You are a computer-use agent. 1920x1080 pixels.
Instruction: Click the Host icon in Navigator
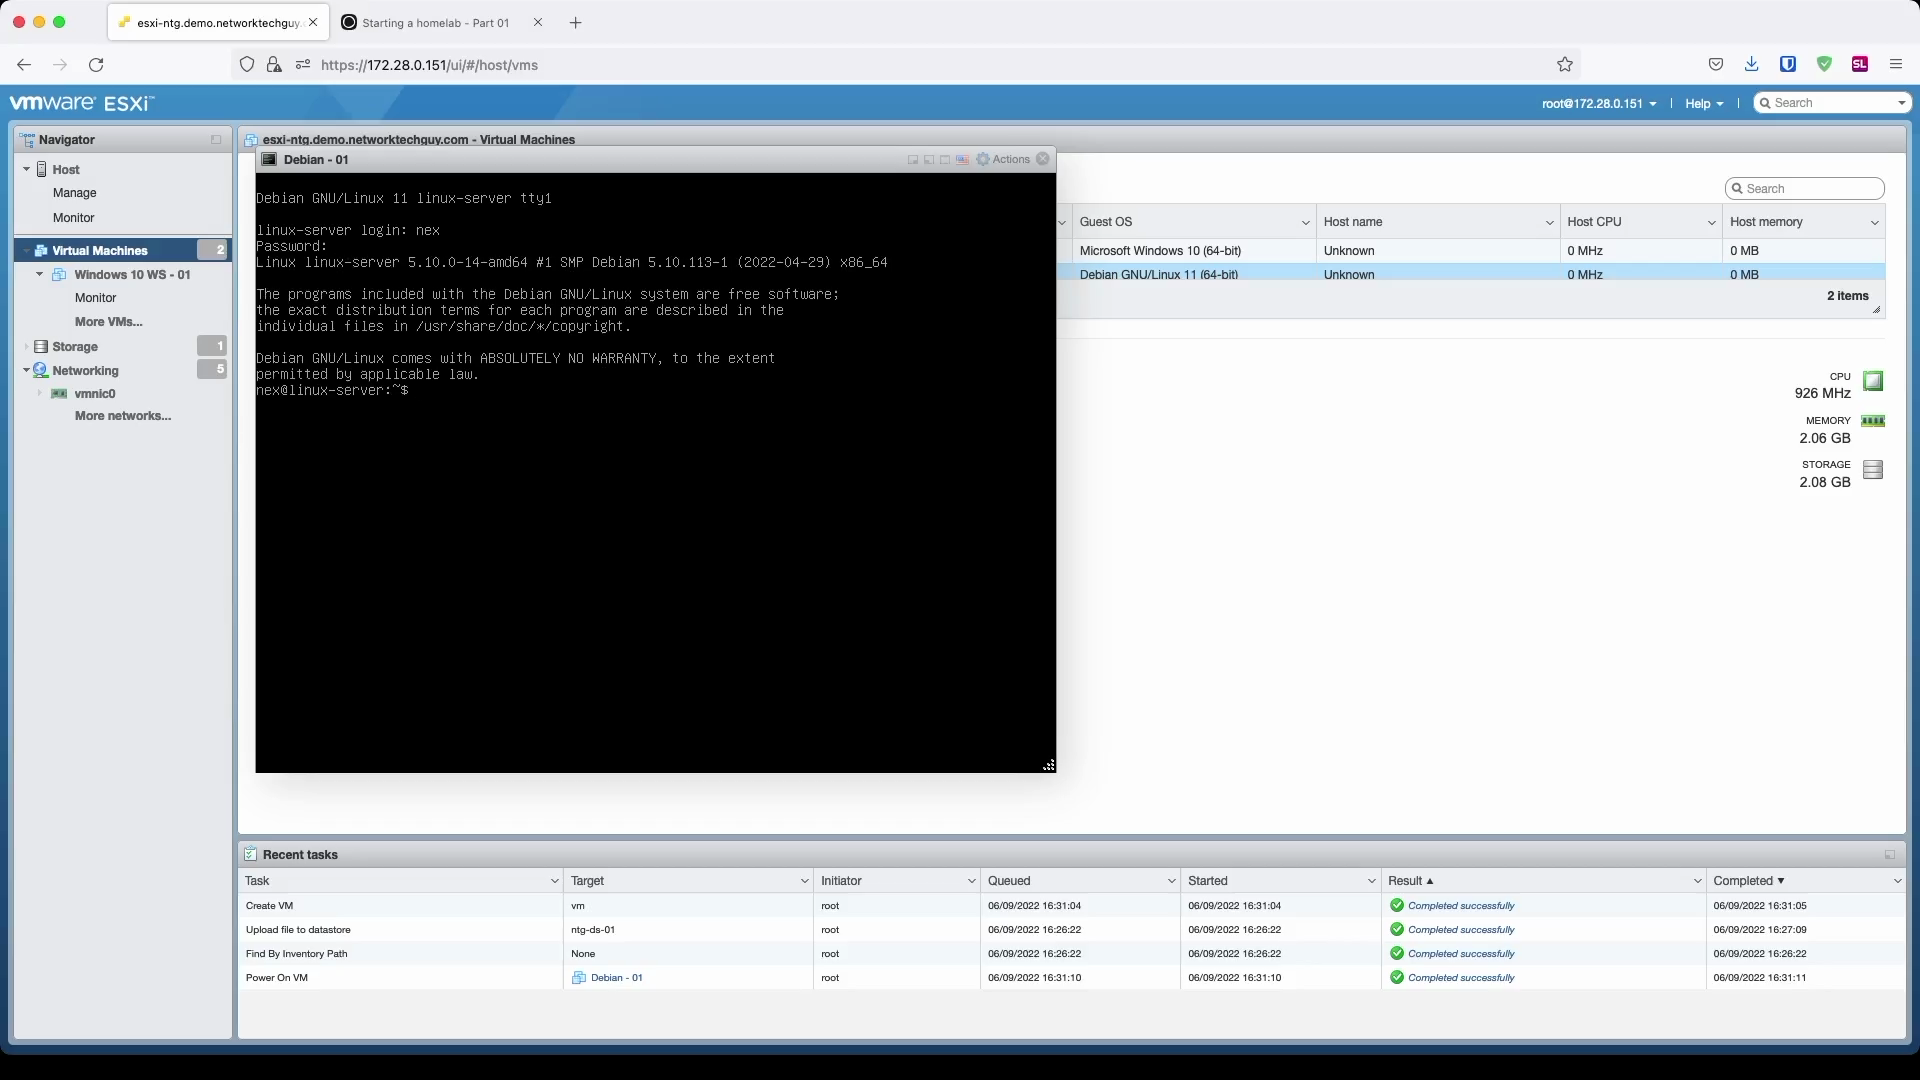coord(42,169)
